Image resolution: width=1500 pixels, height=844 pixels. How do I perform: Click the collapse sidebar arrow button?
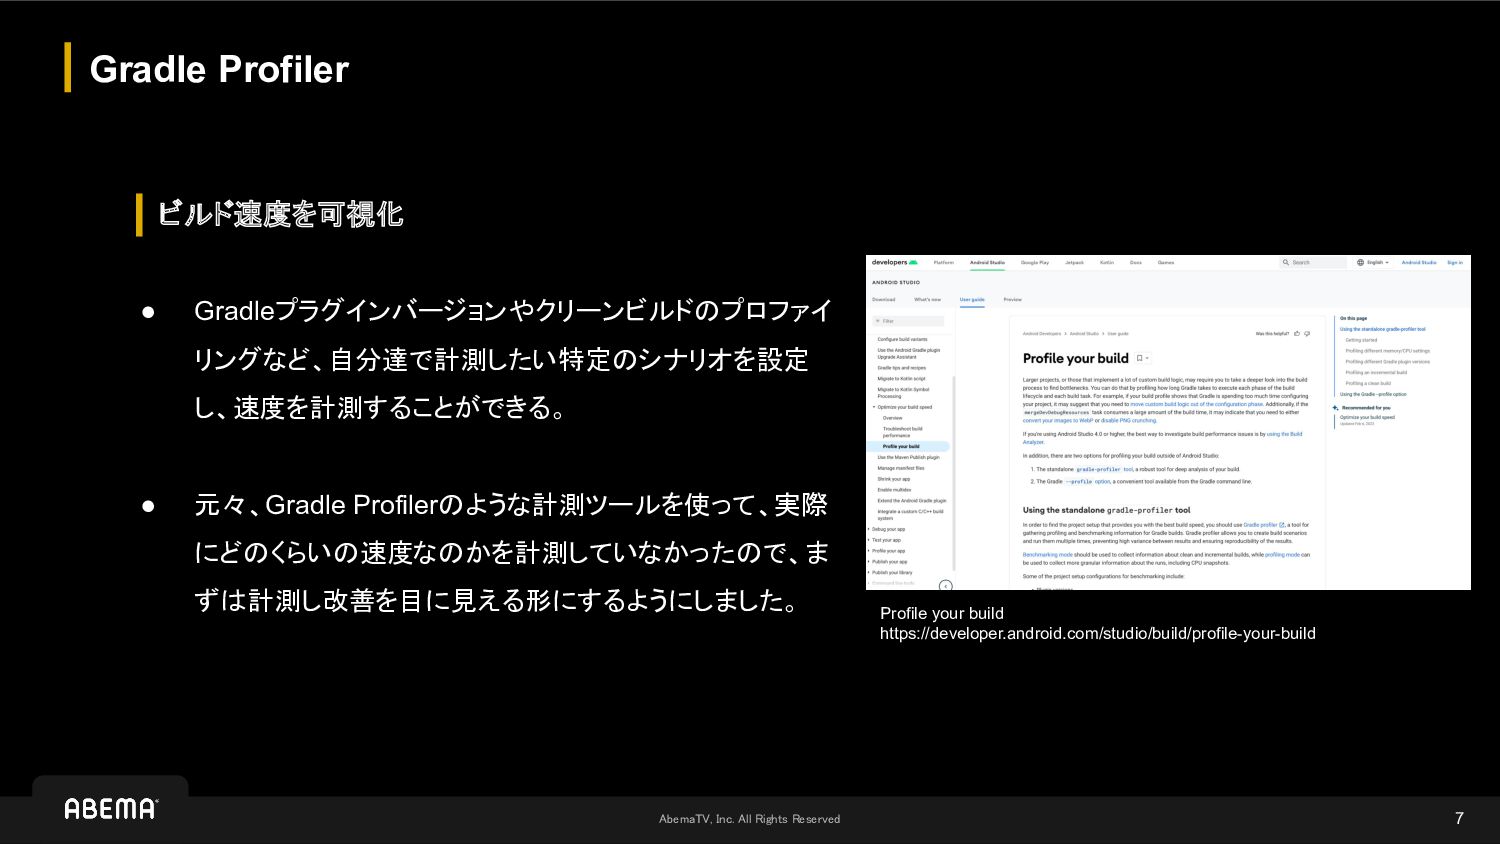click(946, 586)
